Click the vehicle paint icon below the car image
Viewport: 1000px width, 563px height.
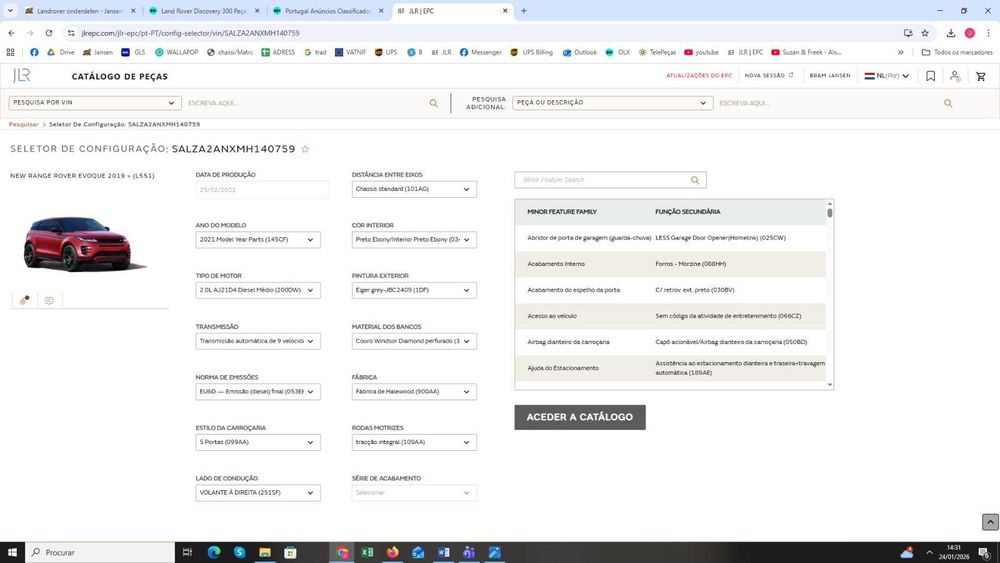24,300
